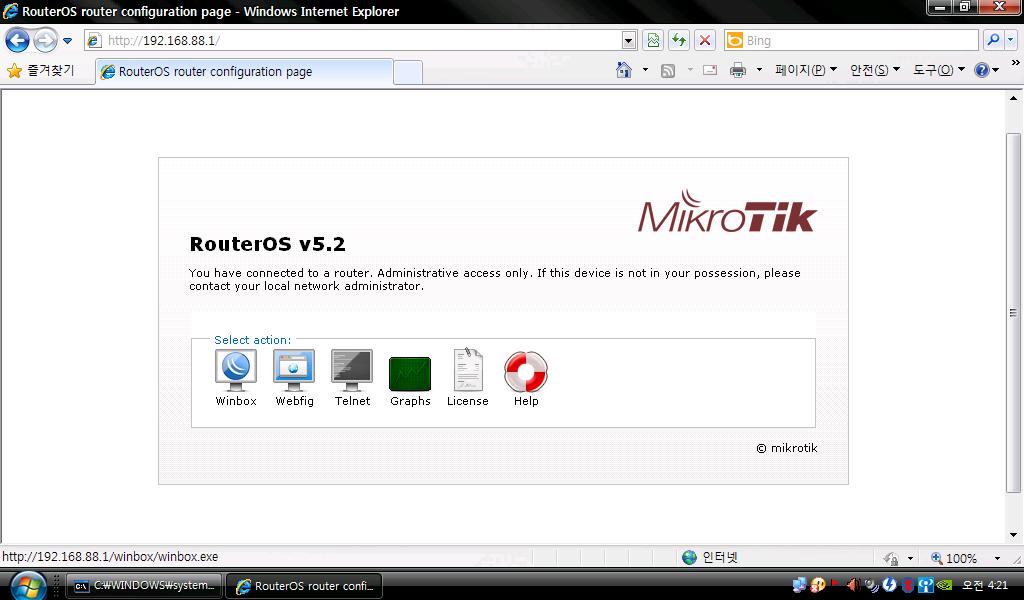Click the system clock showing 오전 4:21
The height and width of the screenshot is (600, 1024).
(x=985, y=585)
